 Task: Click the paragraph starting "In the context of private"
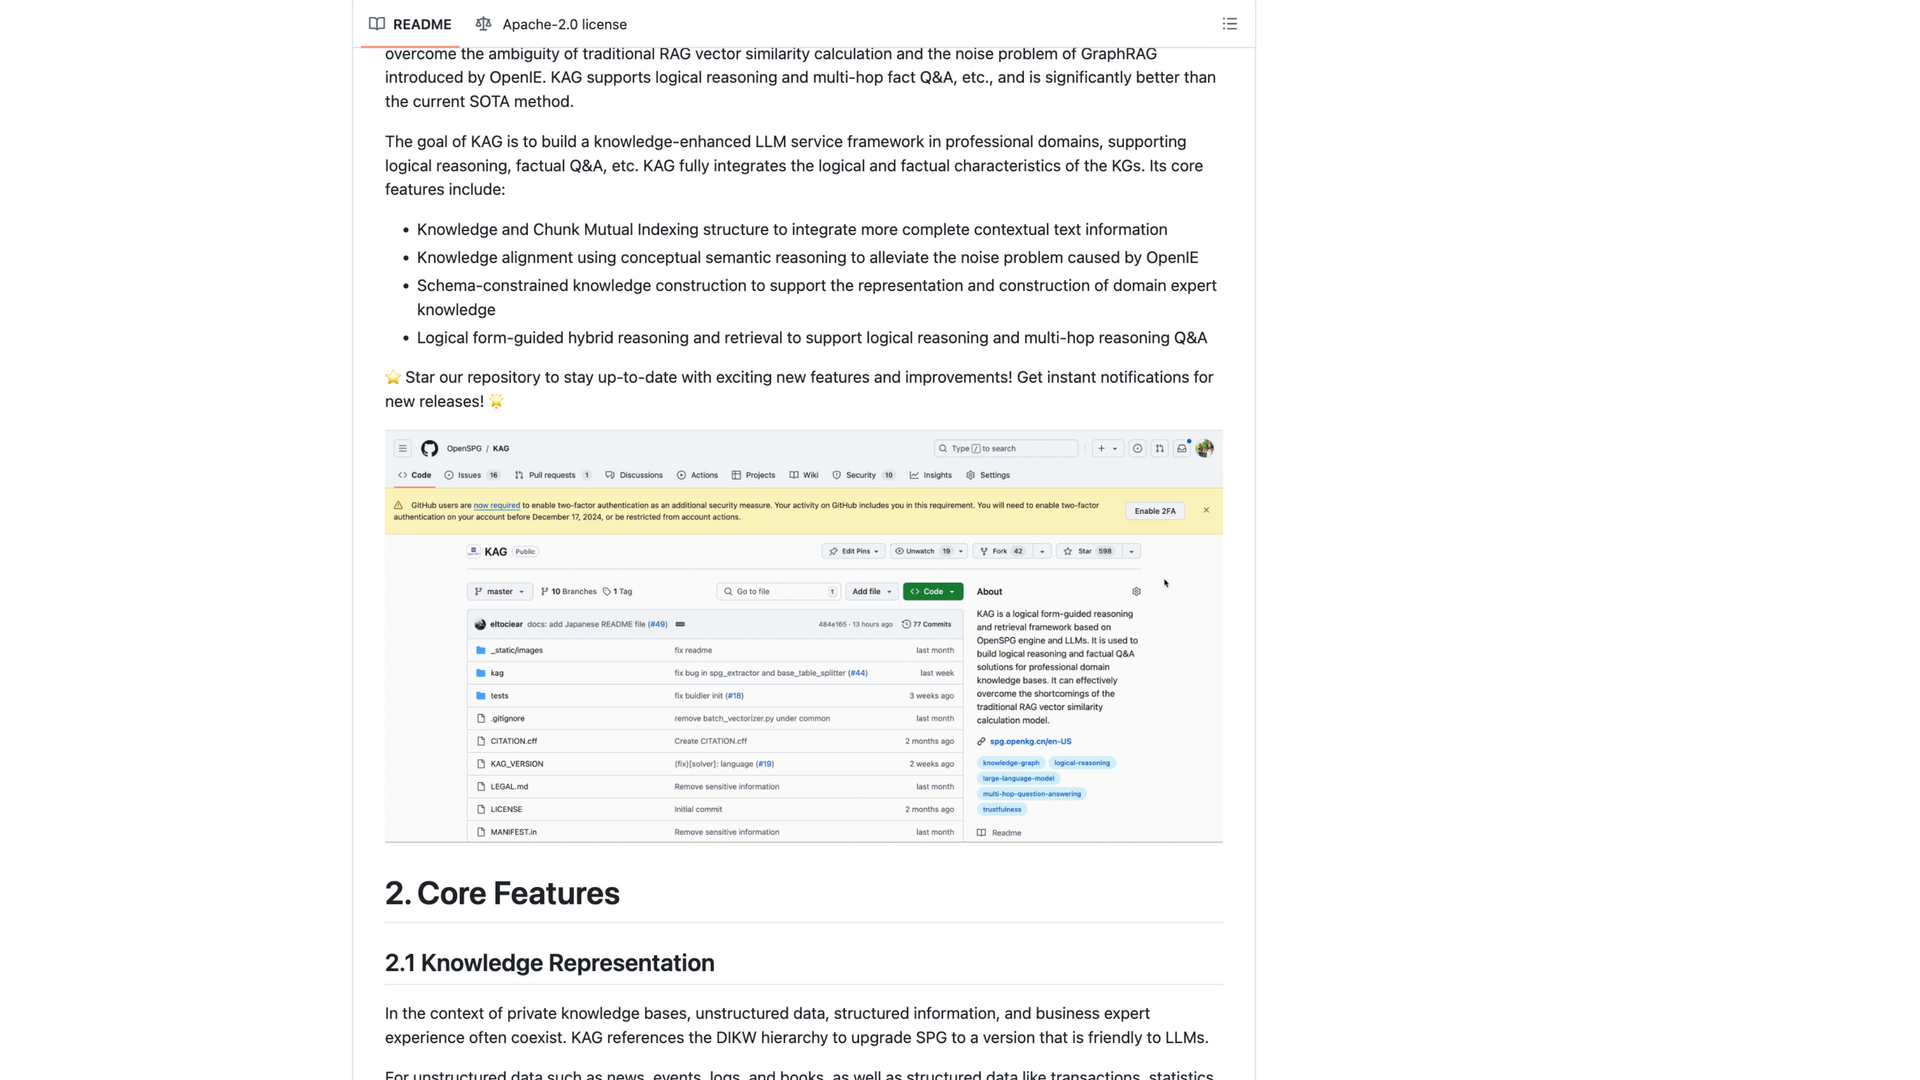(x=796, y=1025)
